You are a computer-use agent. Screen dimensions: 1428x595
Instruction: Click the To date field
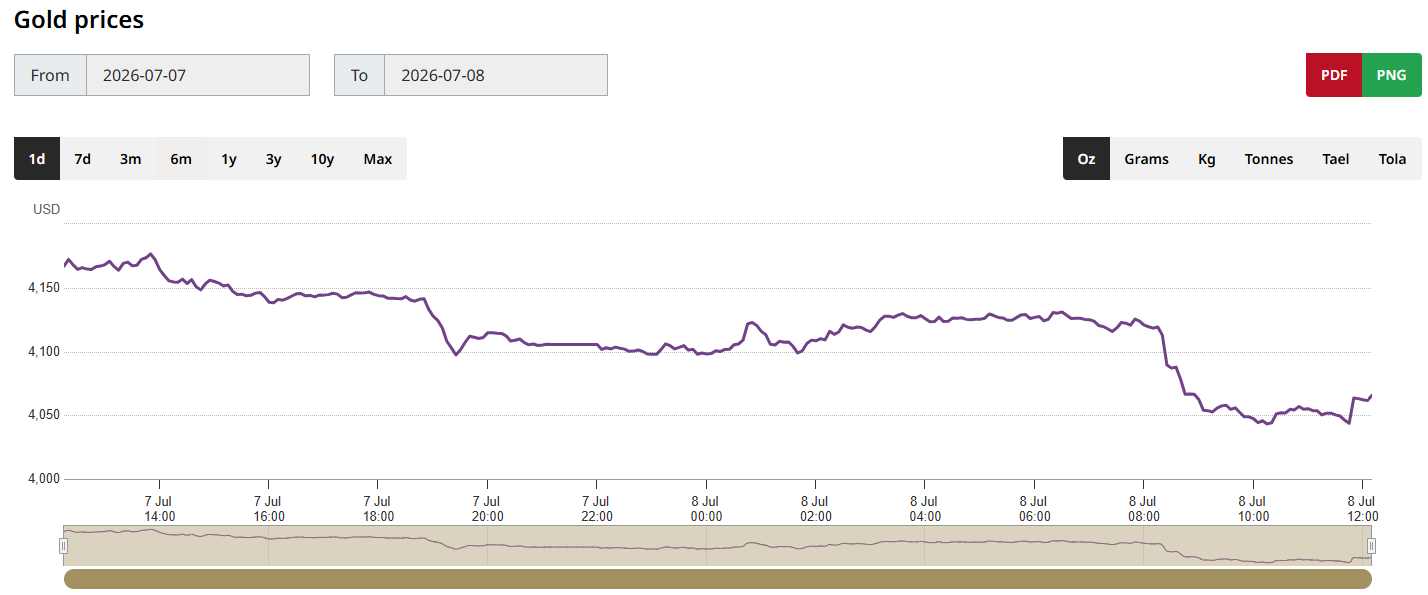[x=496, y=75]
